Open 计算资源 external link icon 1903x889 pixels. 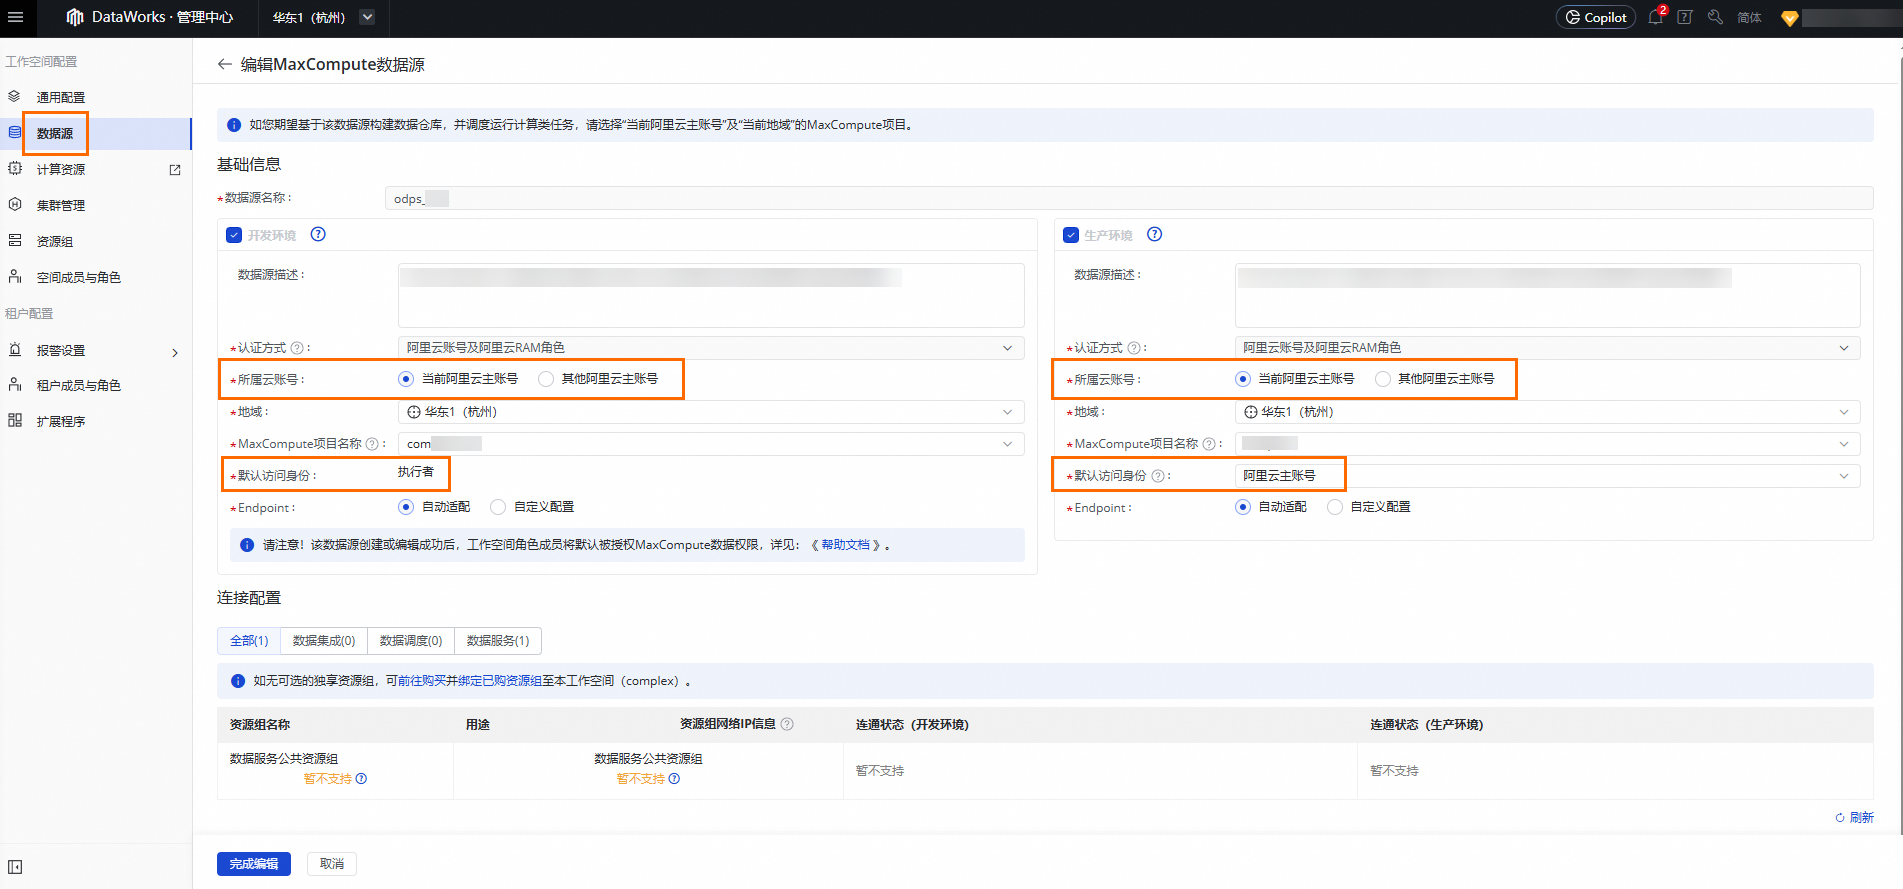(x=175, y=170)
